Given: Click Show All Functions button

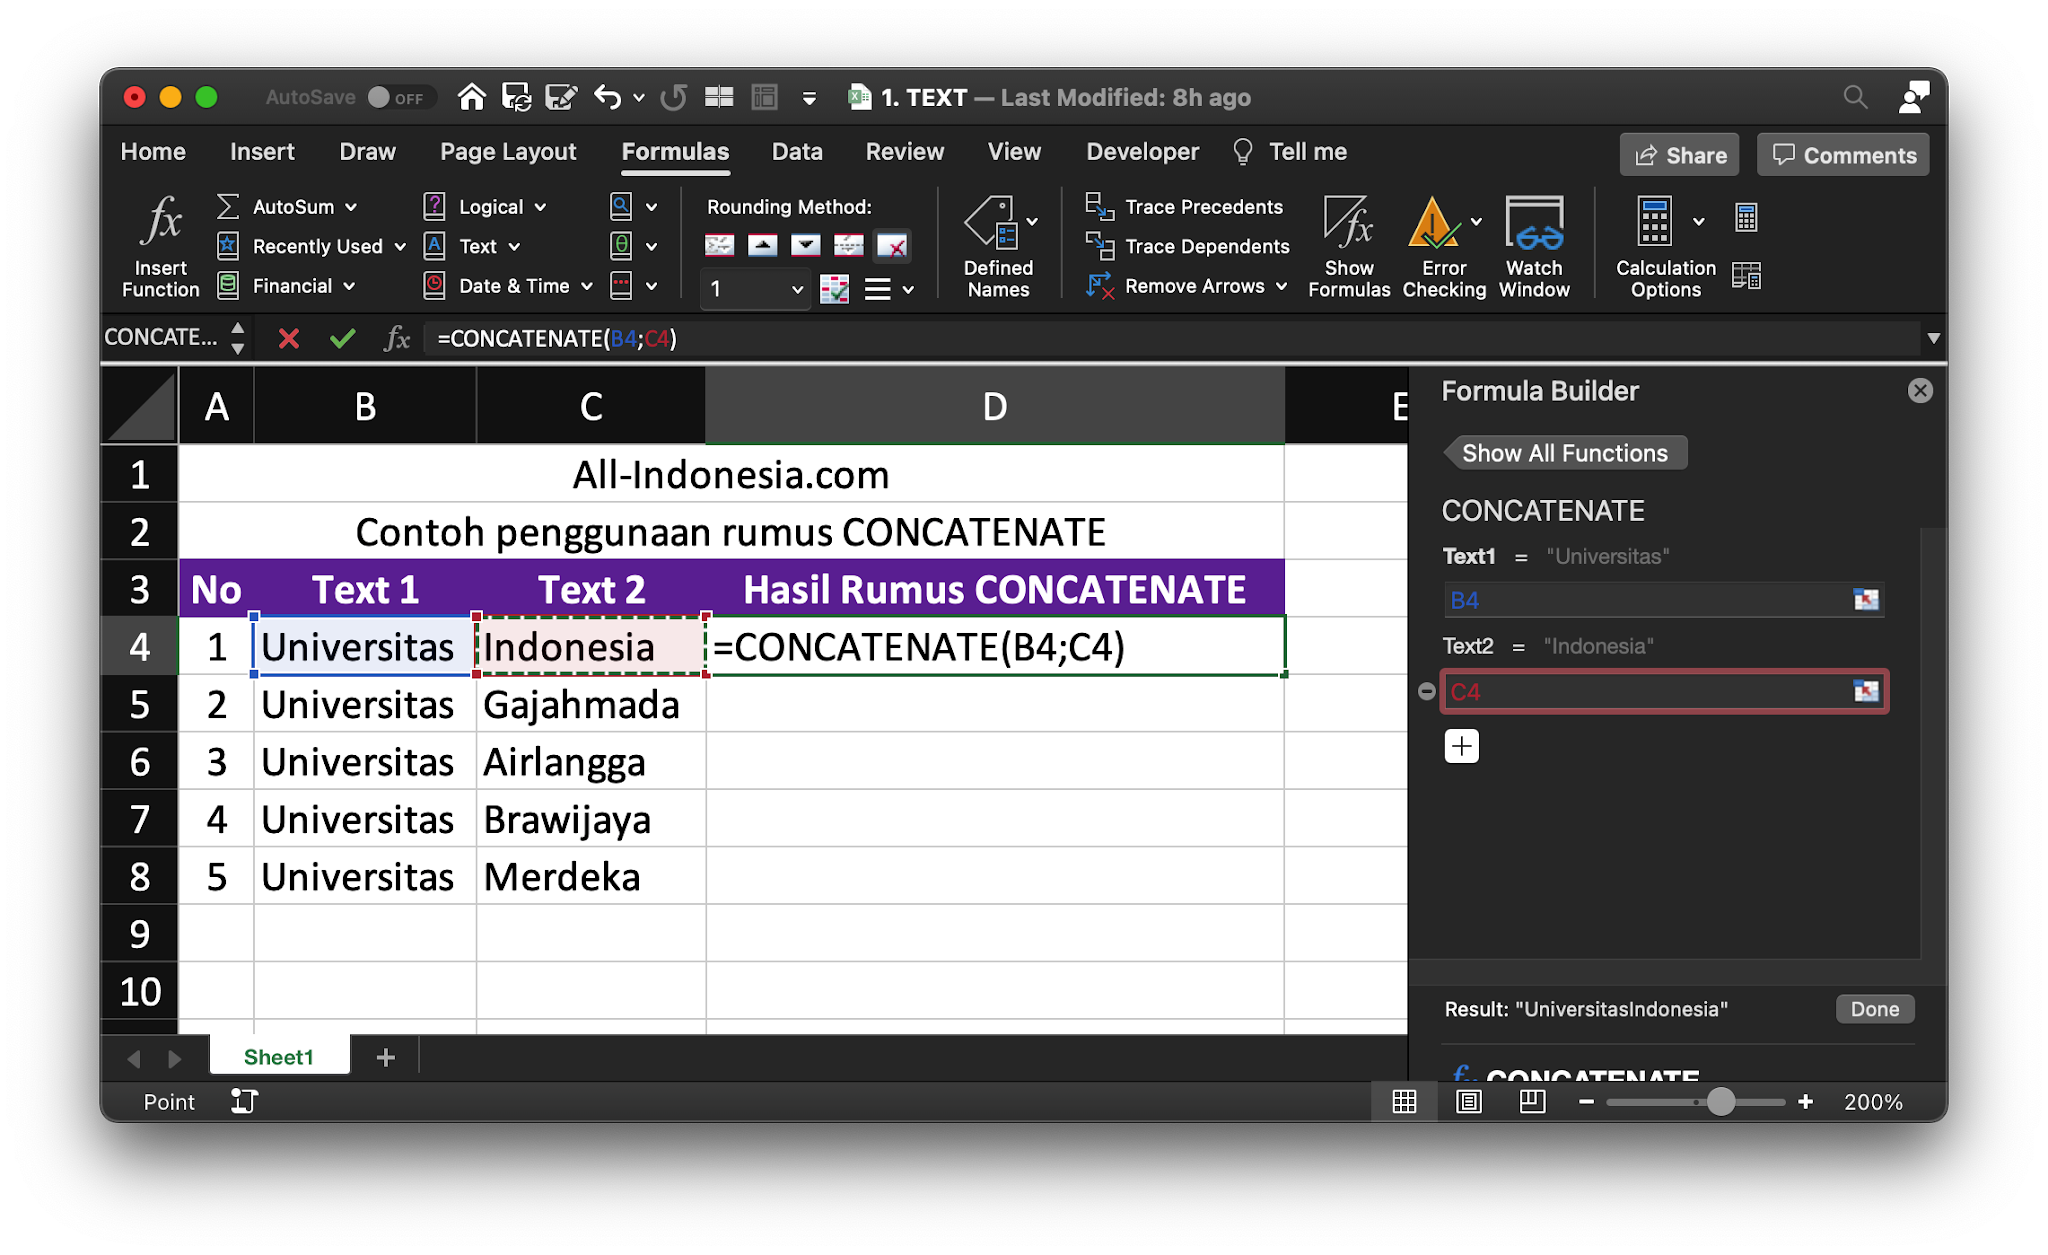Looking at the screenshot, I should click(x=1564, y=453).
